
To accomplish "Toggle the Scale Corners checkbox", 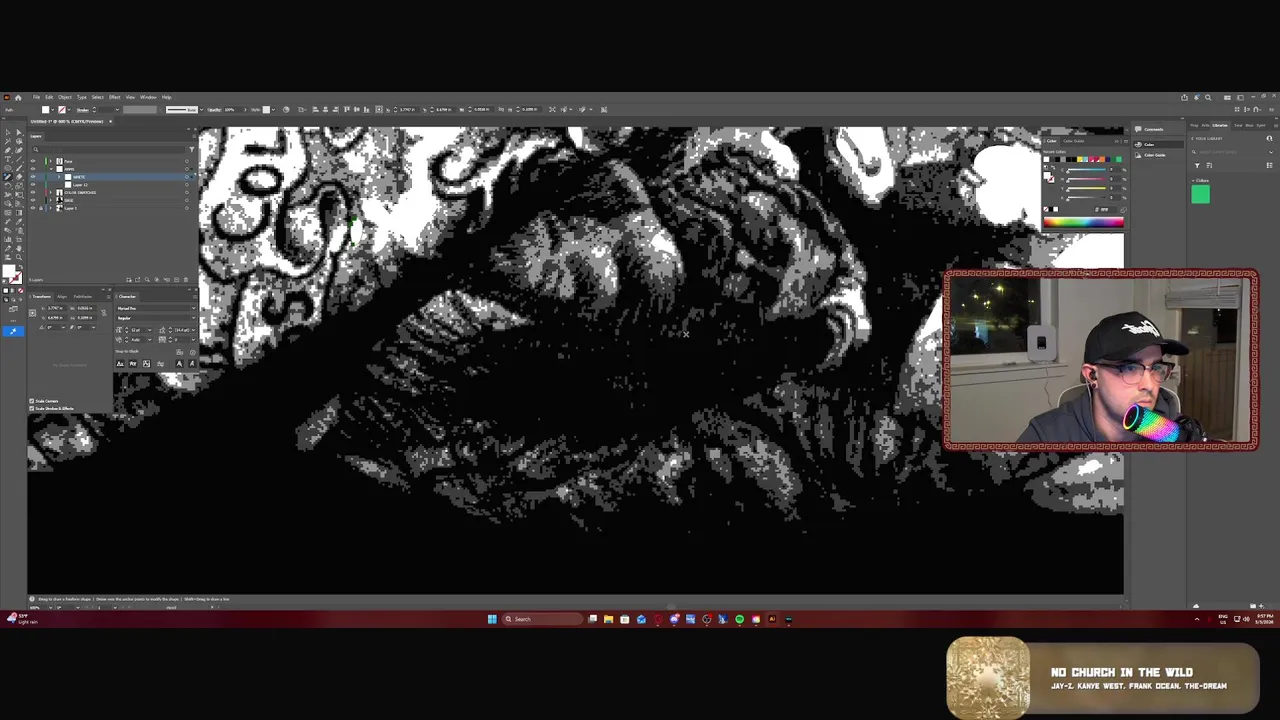I will 31,401.
